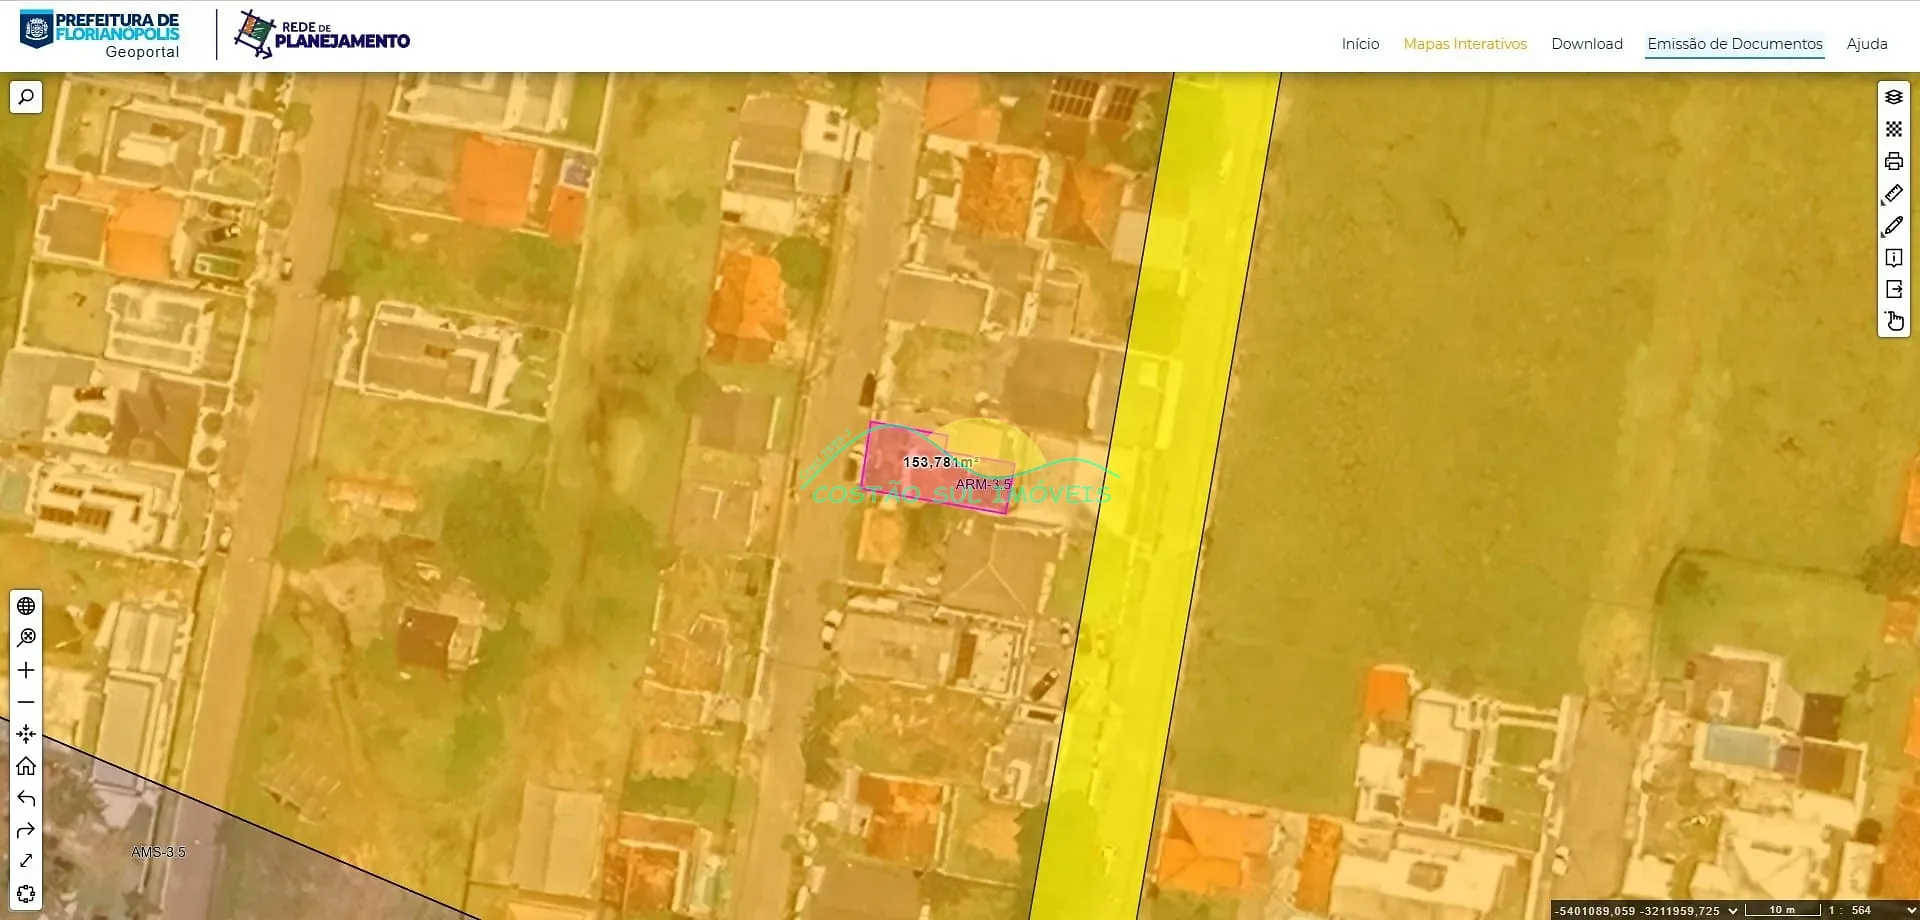This screenshot has width=1920, height=920.
Task: Return to home map extent
Action: (26, 766)
